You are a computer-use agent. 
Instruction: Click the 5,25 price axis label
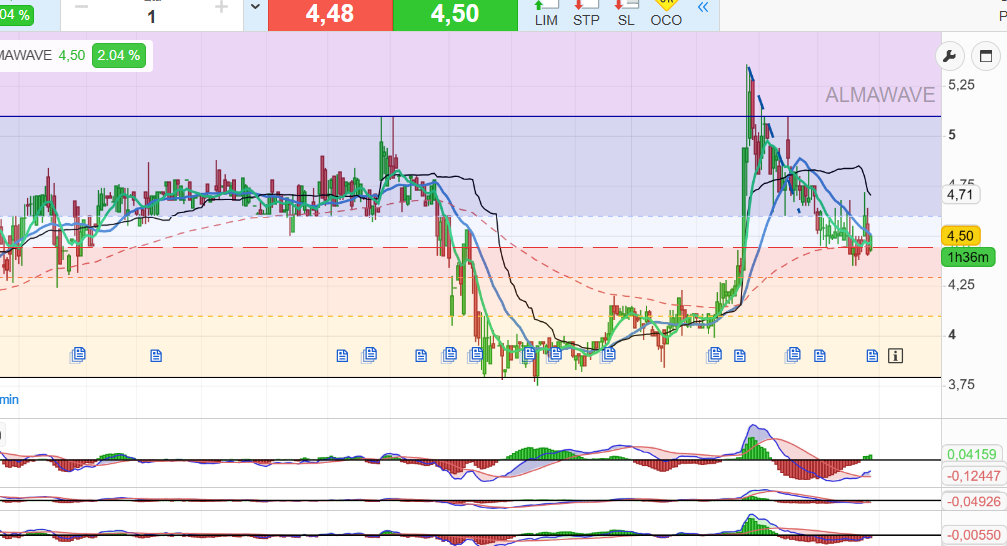[x=961, y=85]
